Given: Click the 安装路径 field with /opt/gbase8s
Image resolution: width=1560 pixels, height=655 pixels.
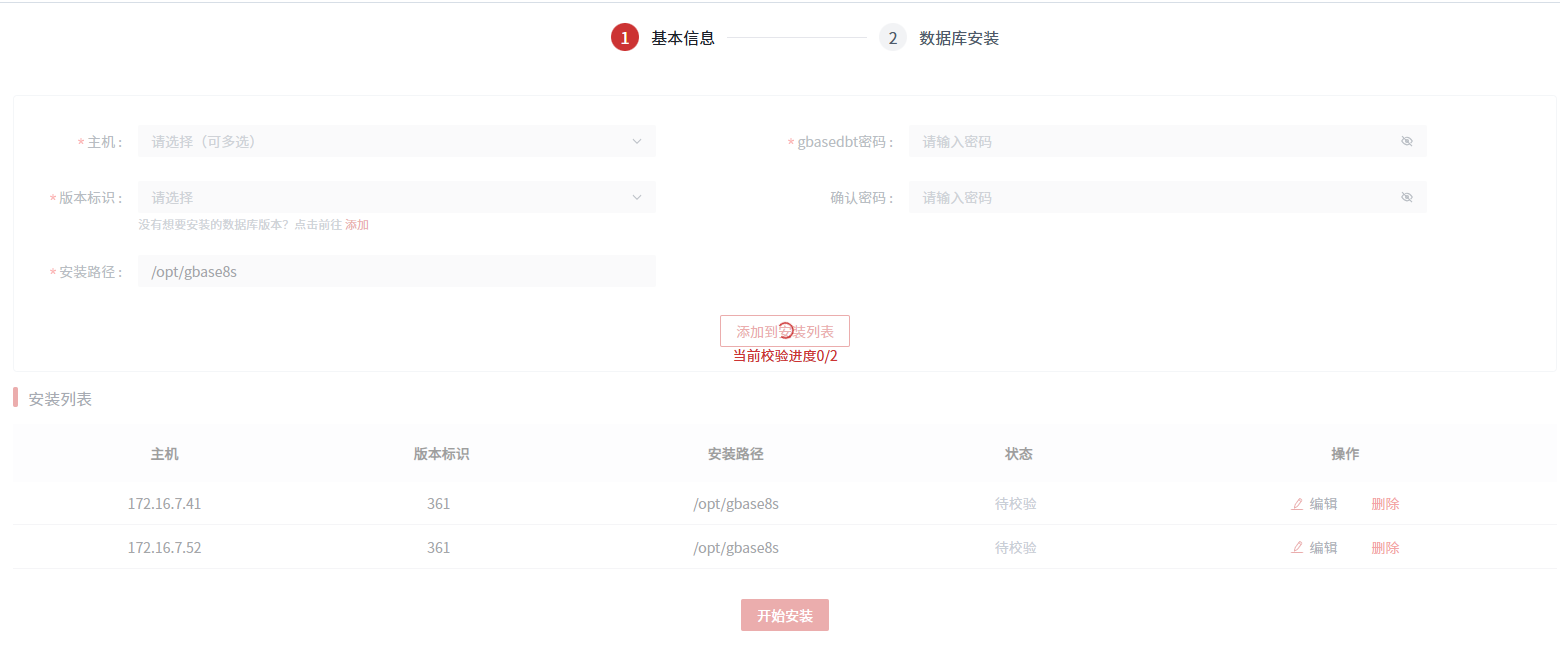Looking at the screenshot, I should (x=396, y=271).
